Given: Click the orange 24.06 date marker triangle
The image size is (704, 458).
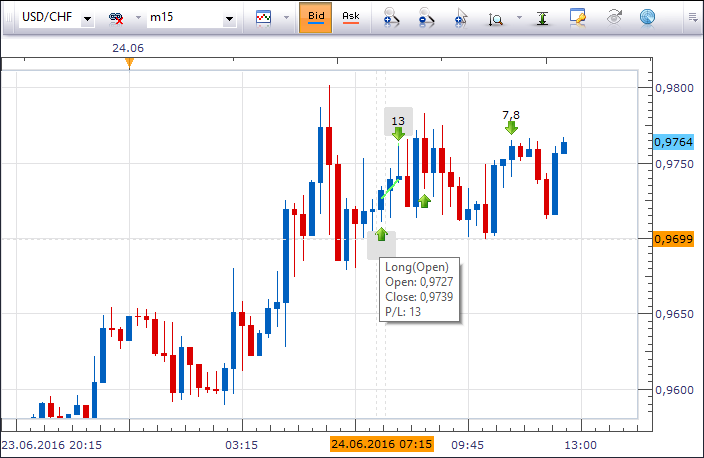Looking at the screenshot, I should [x=129, y=63].
